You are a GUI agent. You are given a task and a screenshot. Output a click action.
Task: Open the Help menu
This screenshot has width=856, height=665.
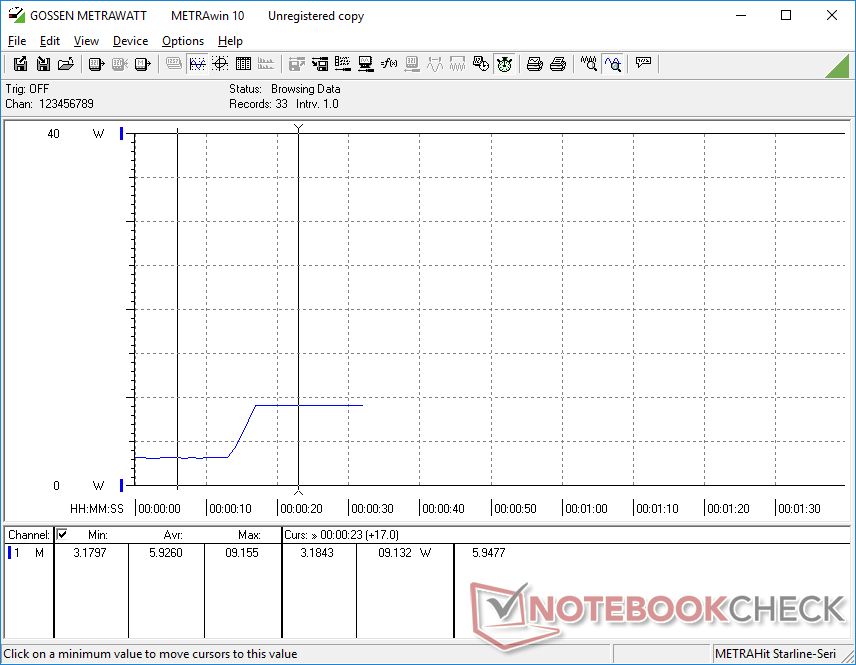(230, 41)
